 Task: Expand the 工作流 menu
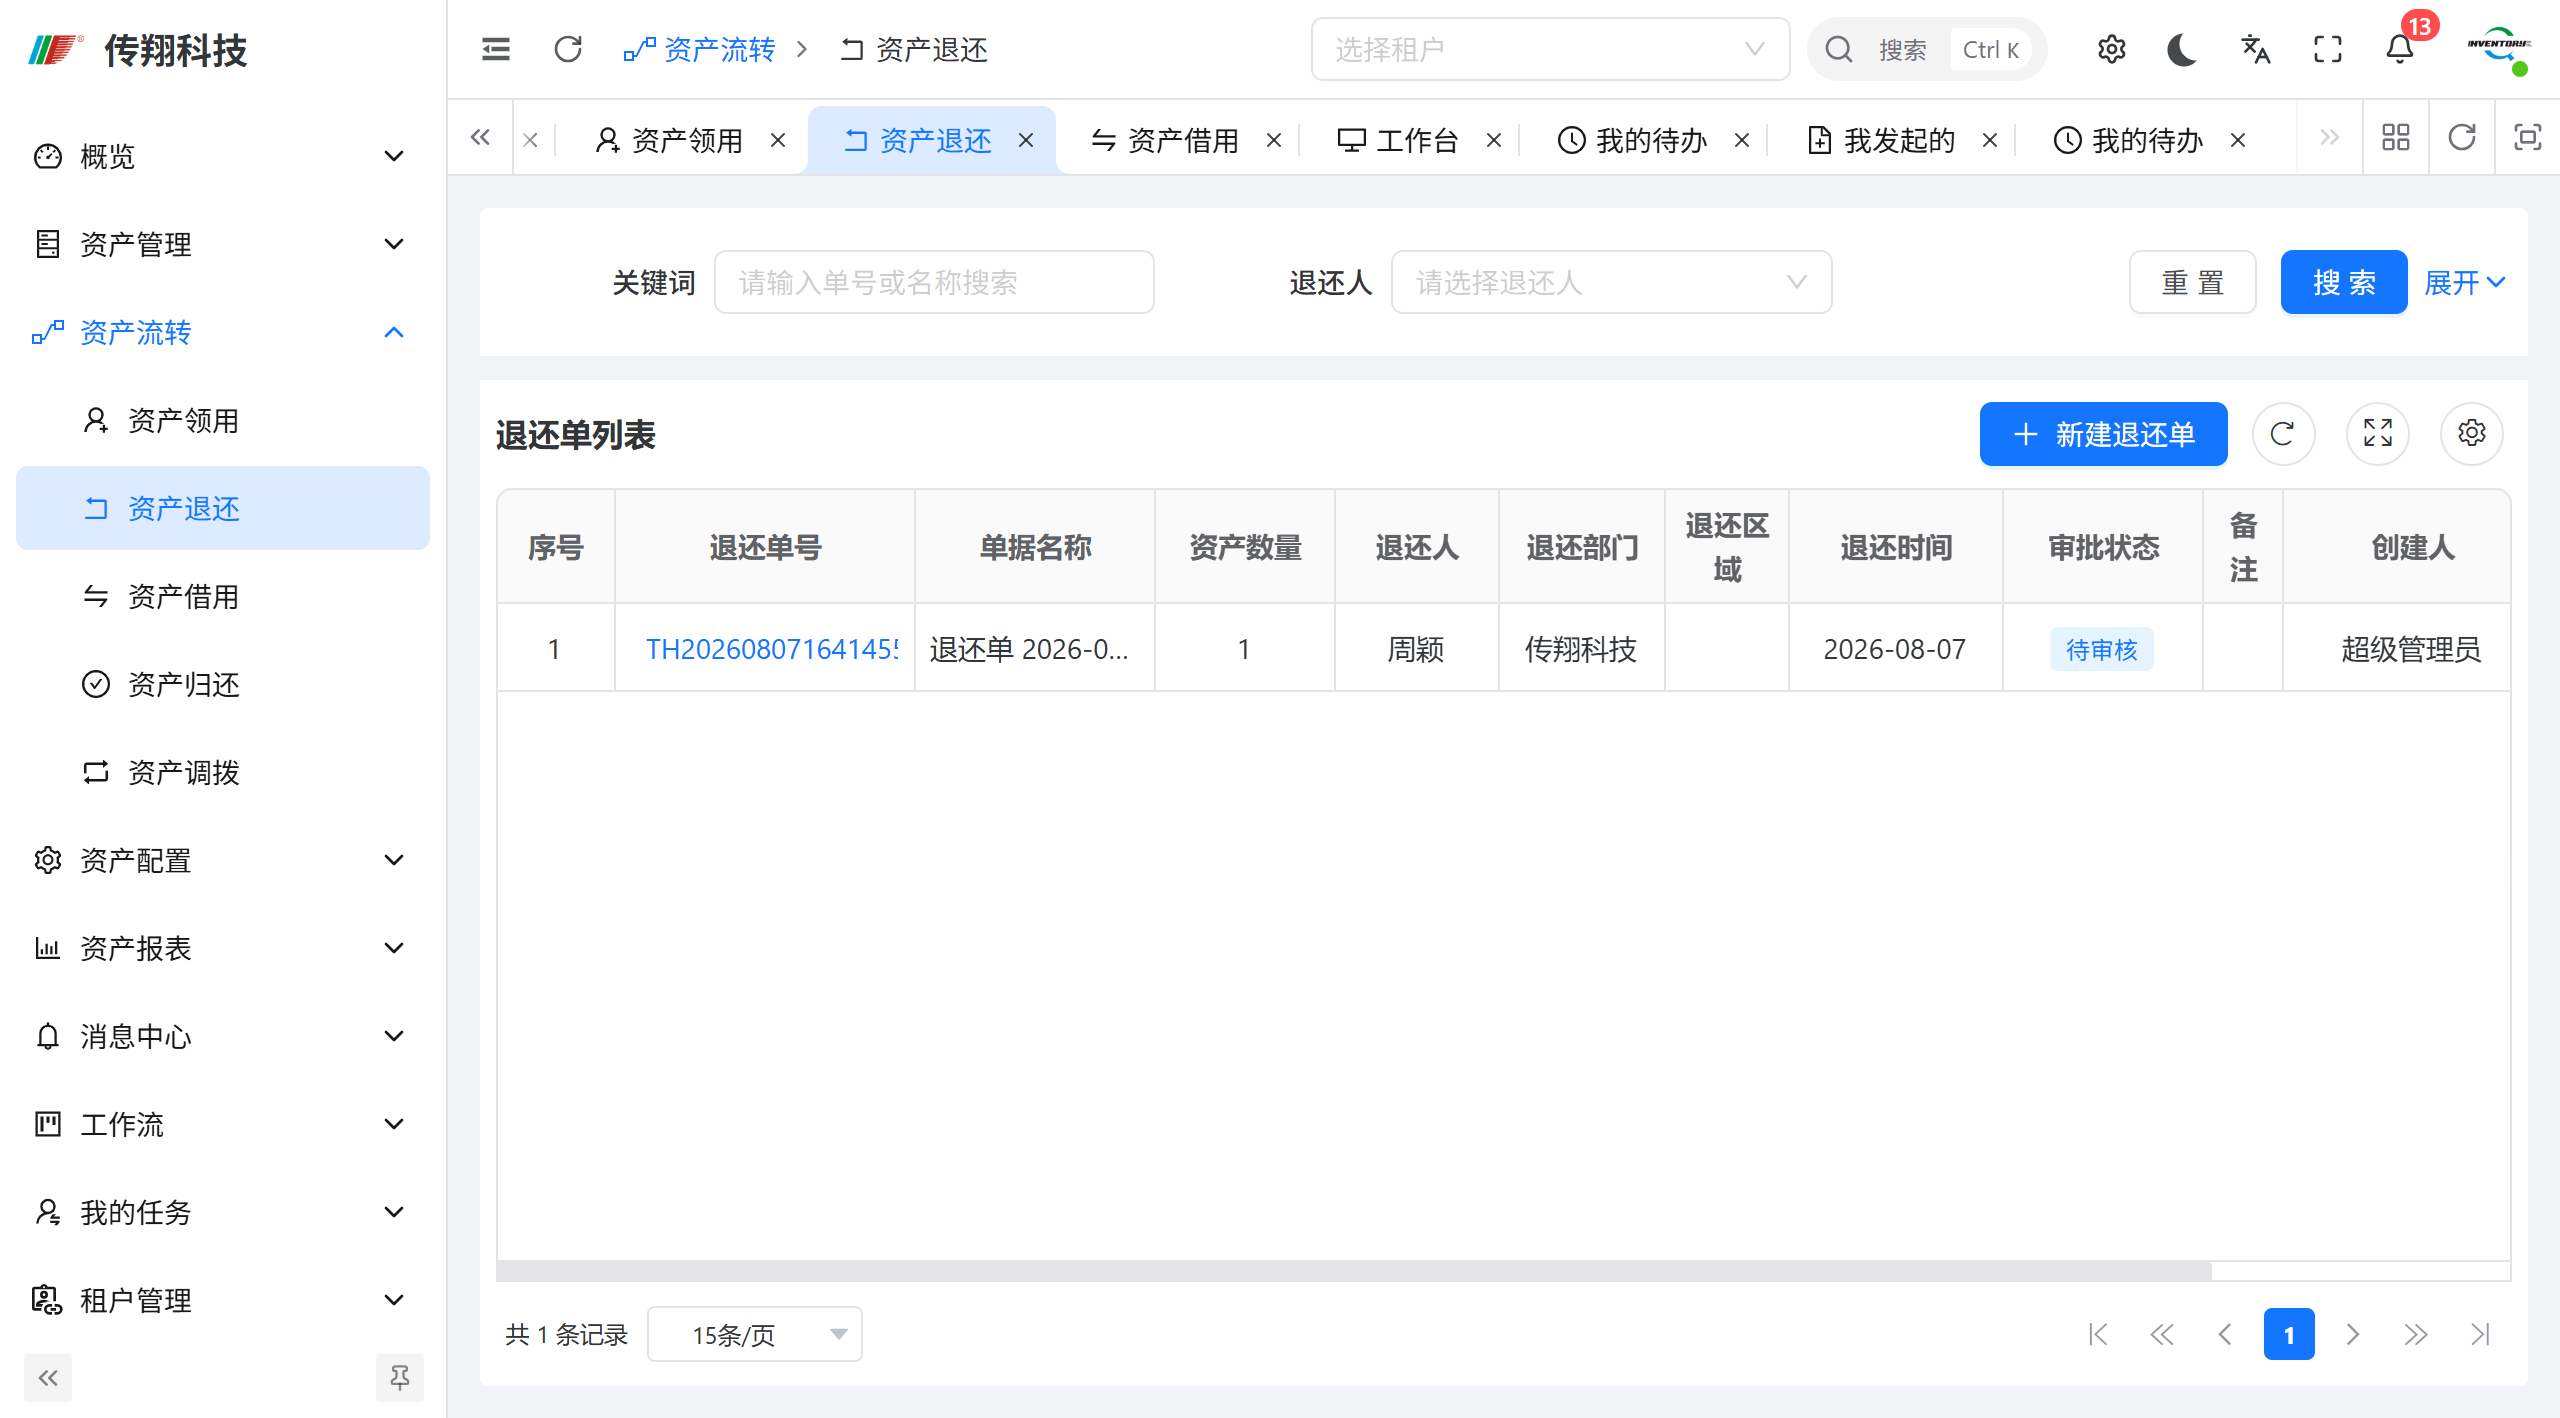coord(223,1124)
